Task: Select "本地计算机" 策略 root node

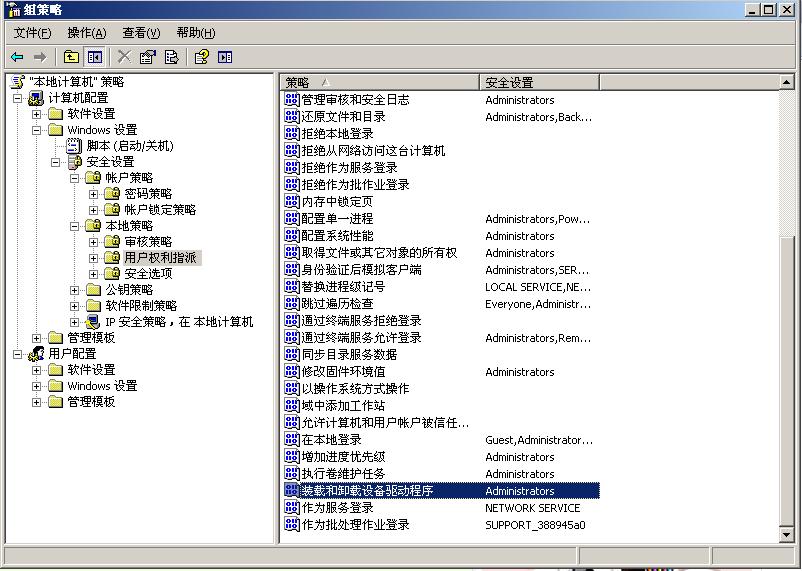Action: pos(76,82)
